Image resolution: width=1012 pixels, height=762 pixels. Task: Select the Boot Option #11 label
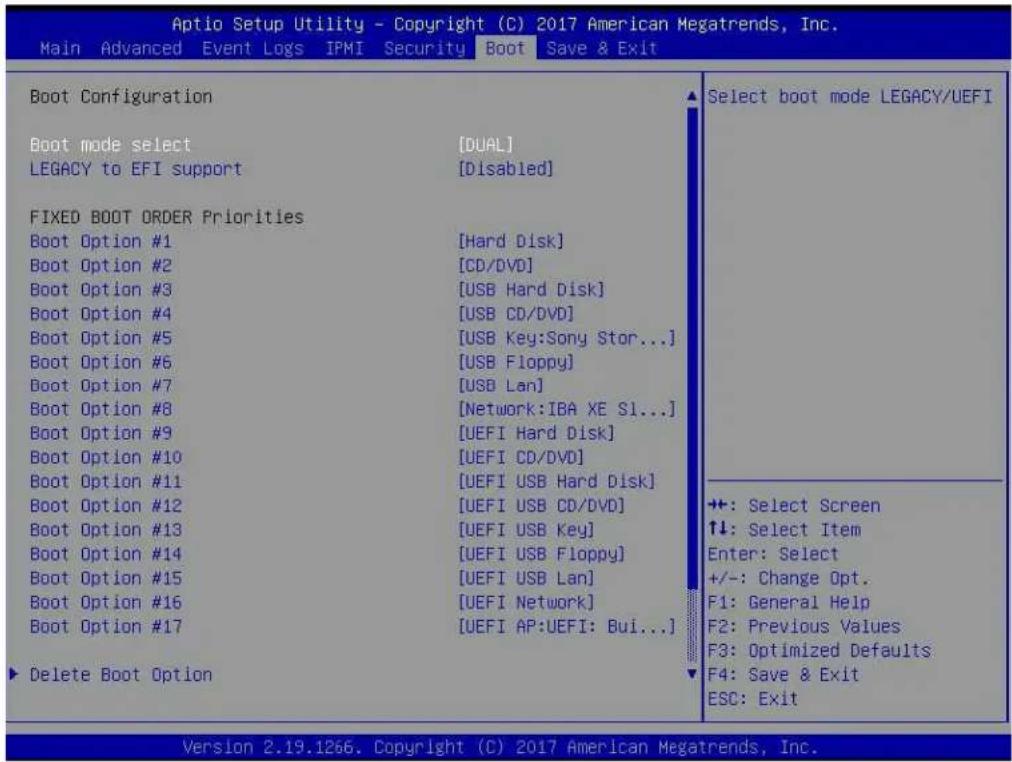[x=106, y=482]
